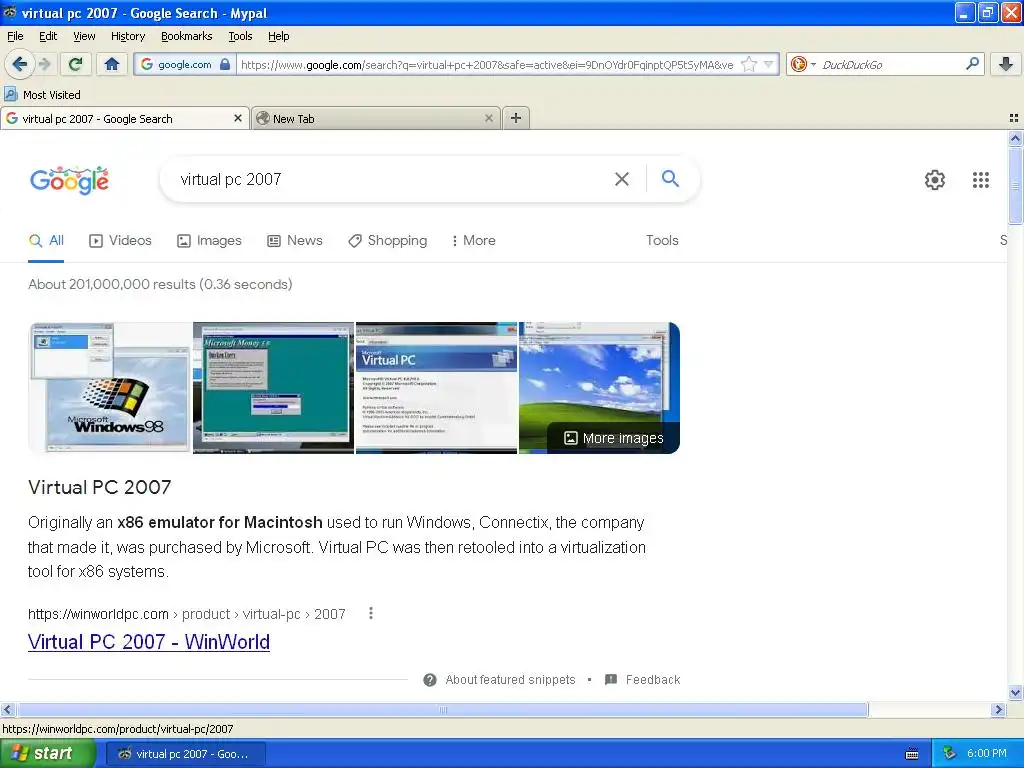This screenshot has width=1024, height=768.
Task: Click the Google logo
Action: click(69, 180)
